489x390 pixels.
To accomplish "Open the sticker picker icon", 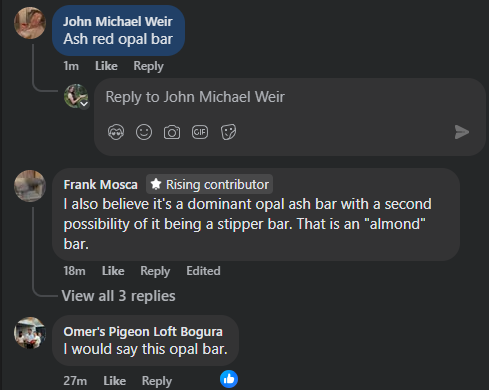I will 228,132.
